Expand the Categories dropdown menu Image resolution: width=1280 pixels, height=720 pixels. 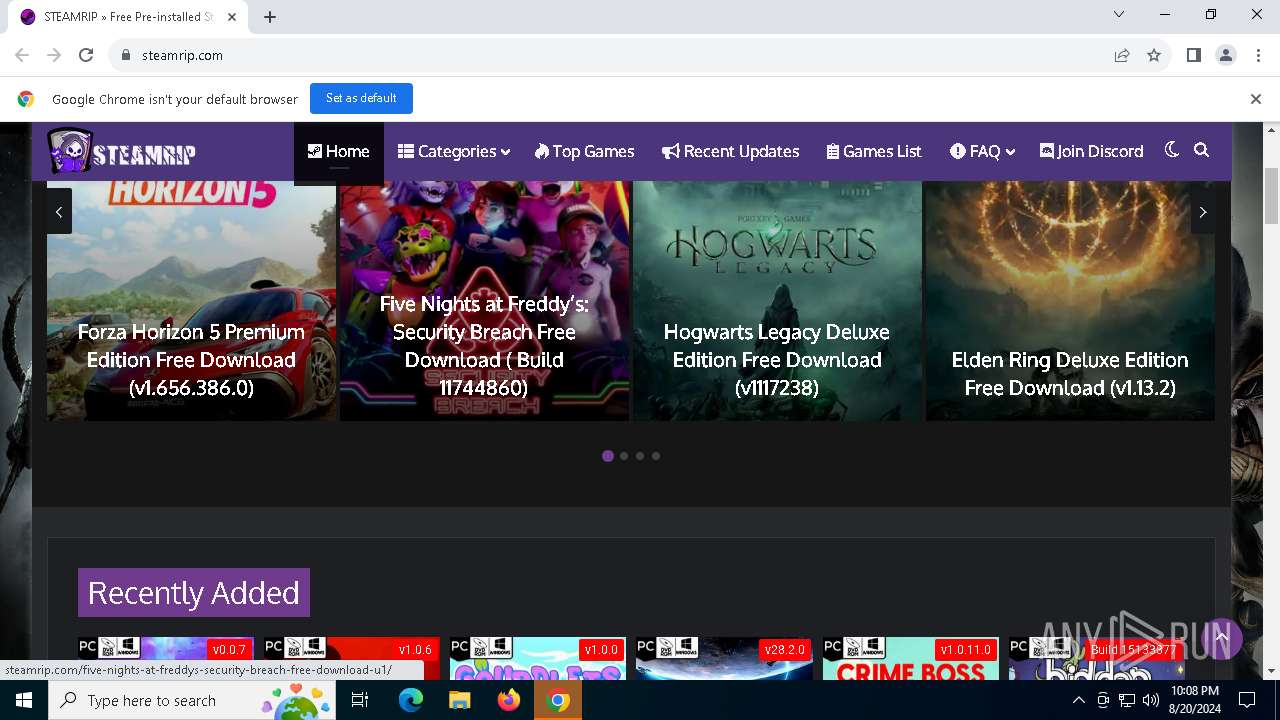[454, 151]
